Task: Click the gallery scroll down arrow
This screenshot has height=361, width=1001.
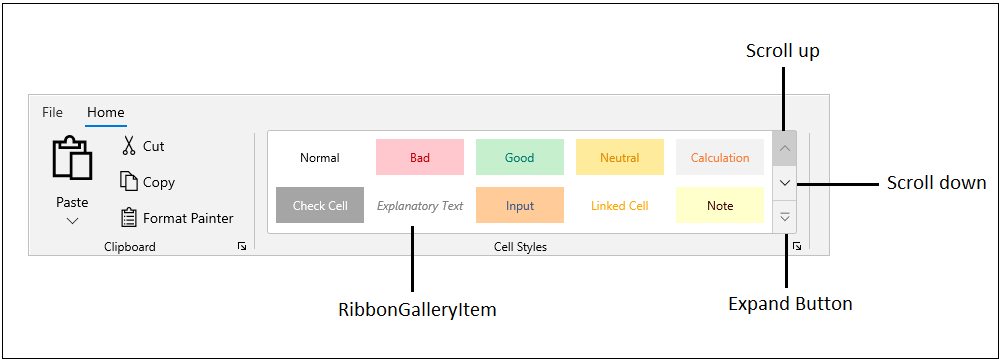Action: [785, 183]
